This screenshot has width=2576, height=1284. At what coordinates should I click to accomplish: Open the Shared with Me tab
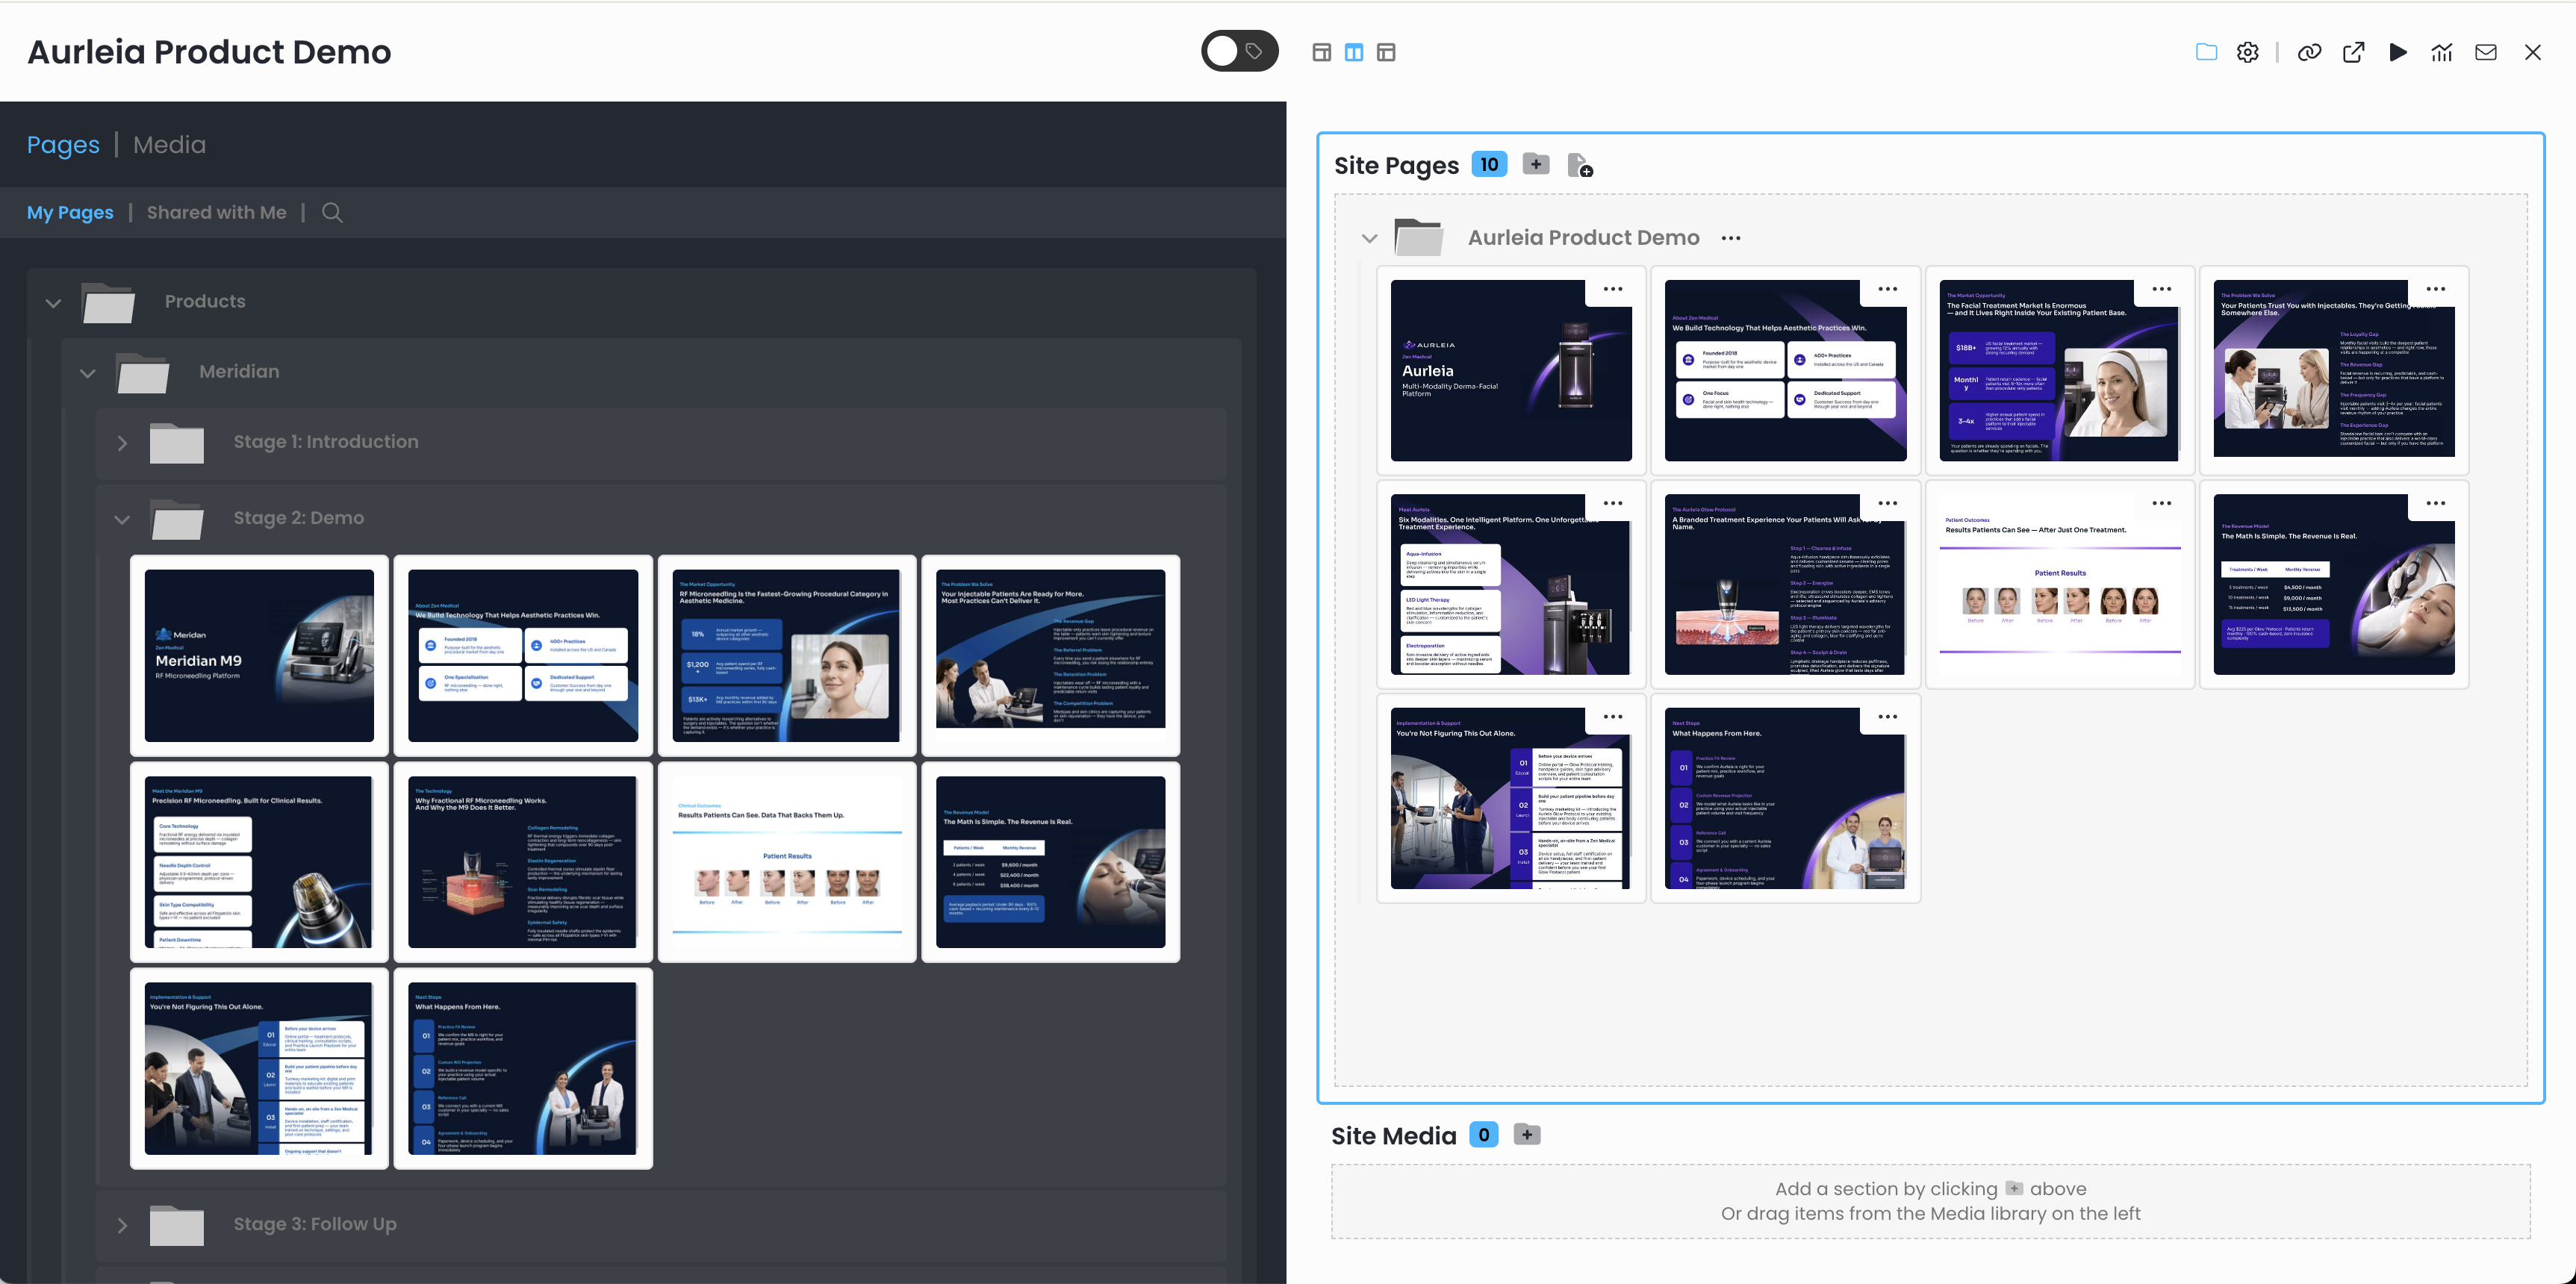[216, 212]
